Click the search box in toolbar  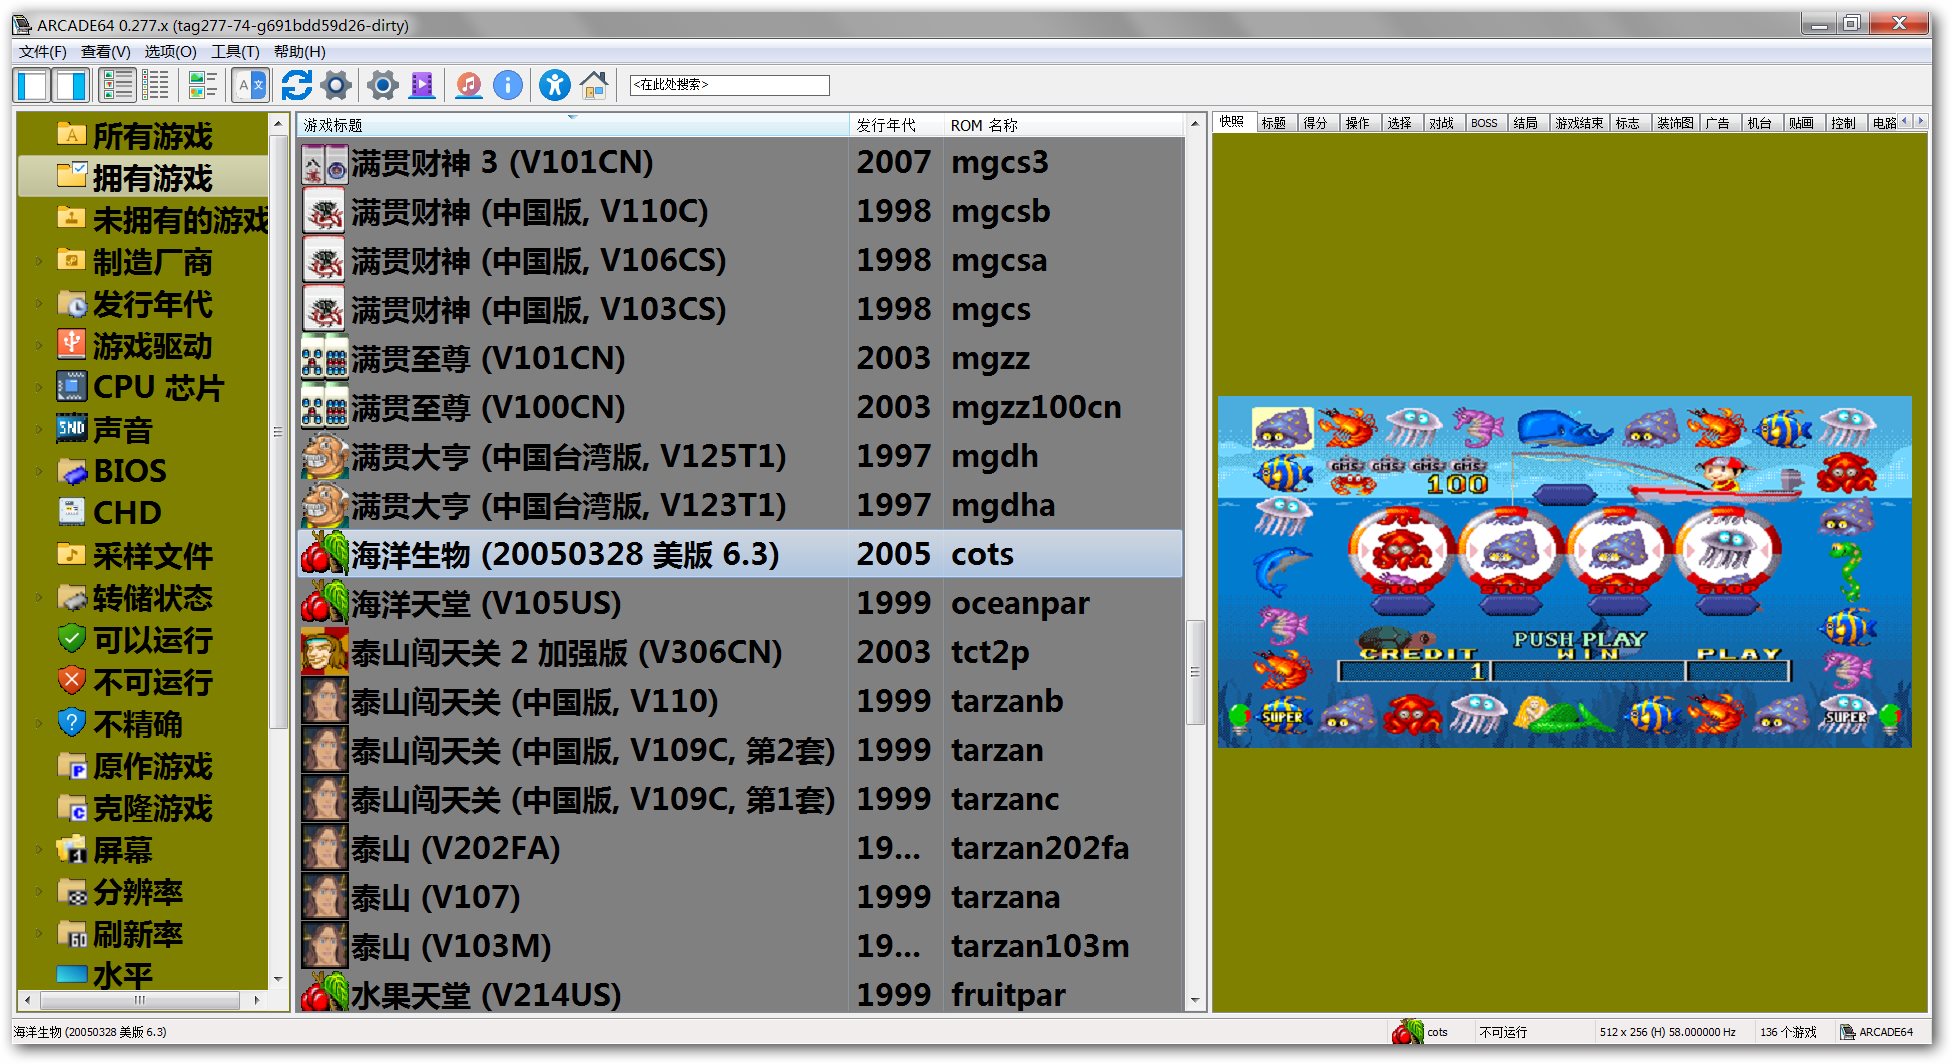pyautogui.click(x=729, y=85)
